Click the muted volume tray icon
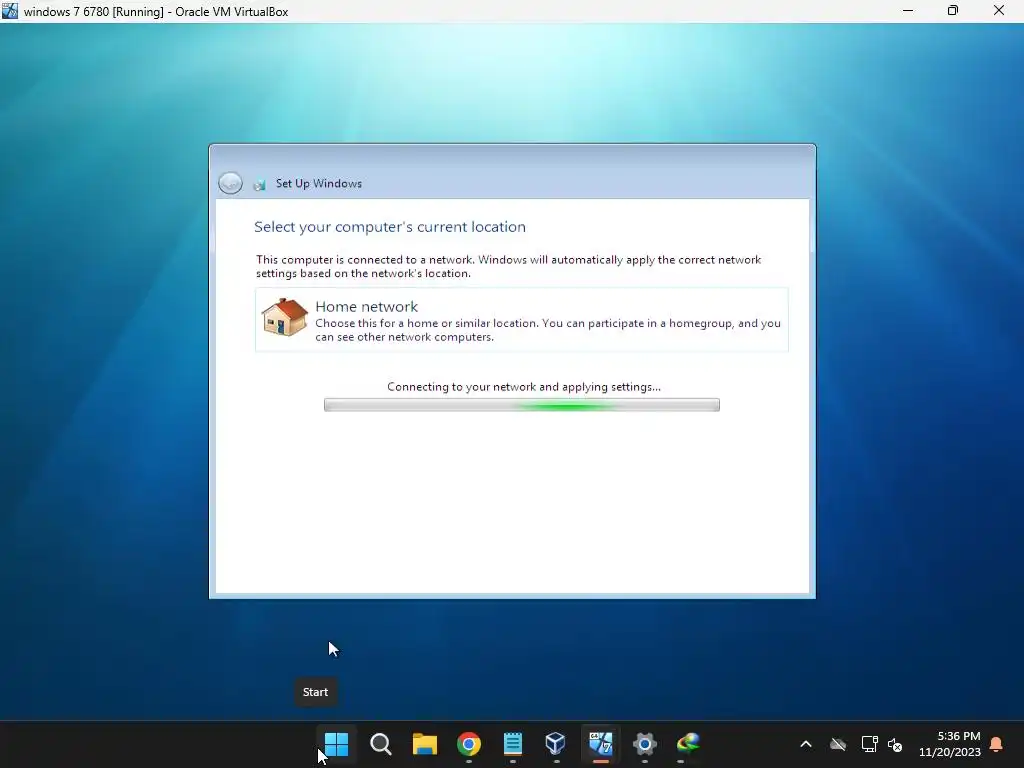 coord(895,744)
